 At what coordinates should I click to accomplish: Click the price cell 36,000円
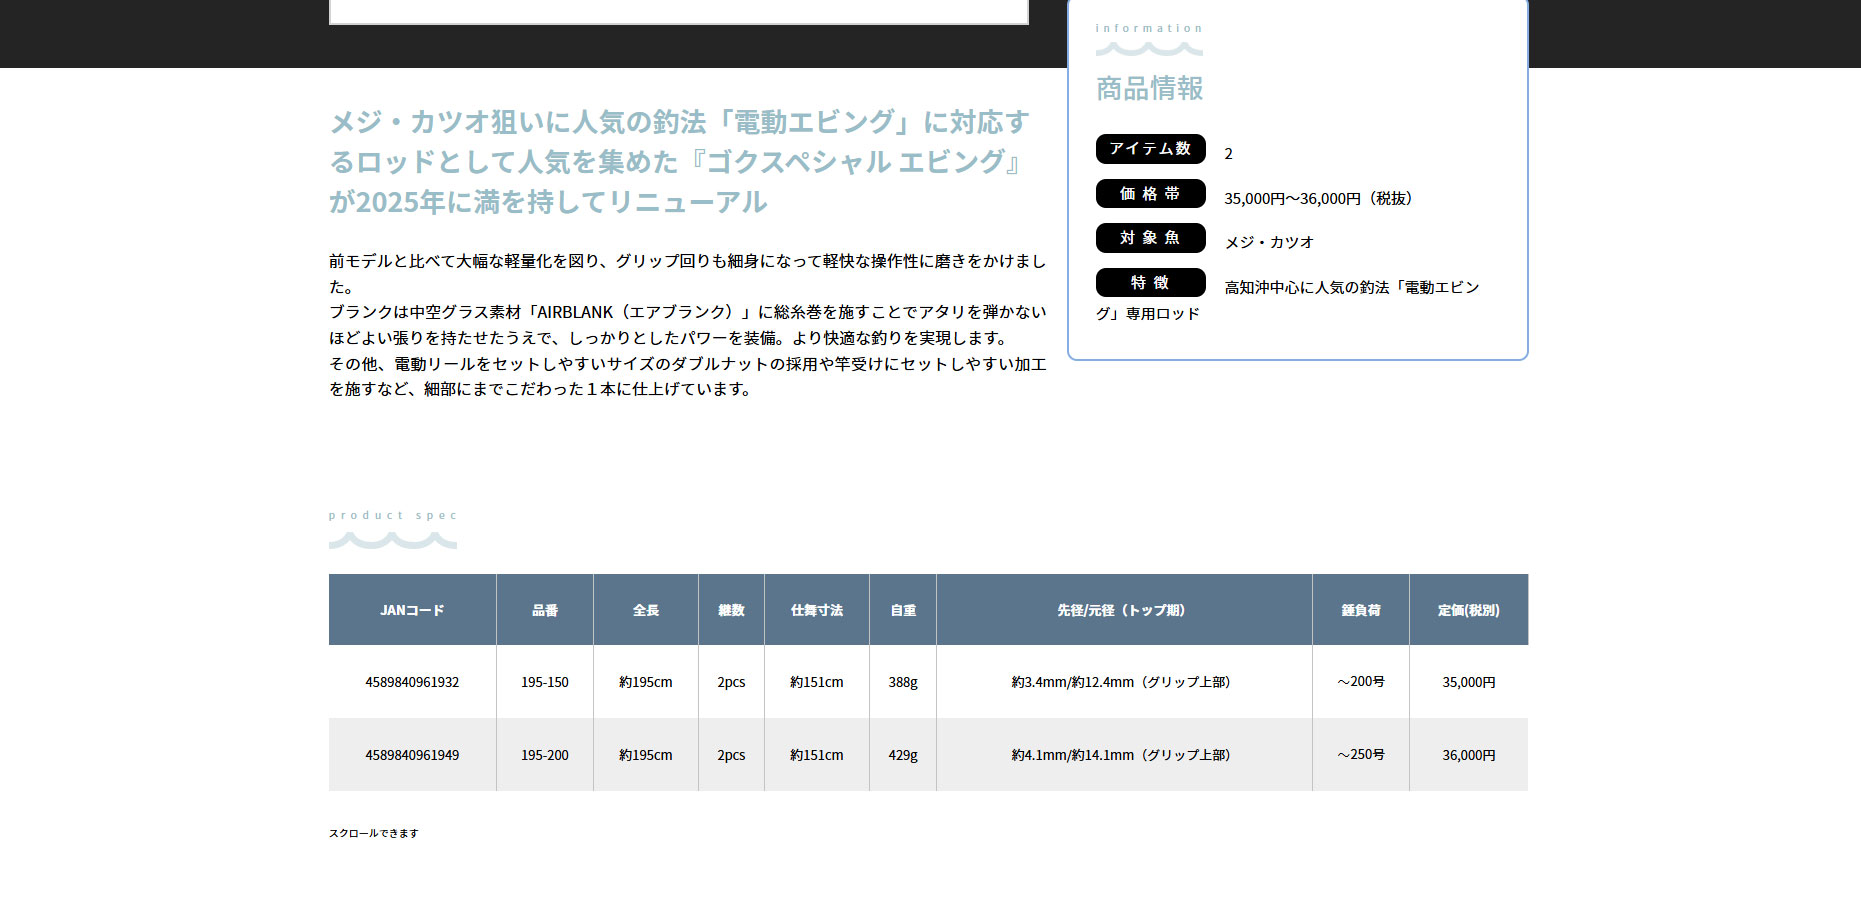click(1469, 755)
